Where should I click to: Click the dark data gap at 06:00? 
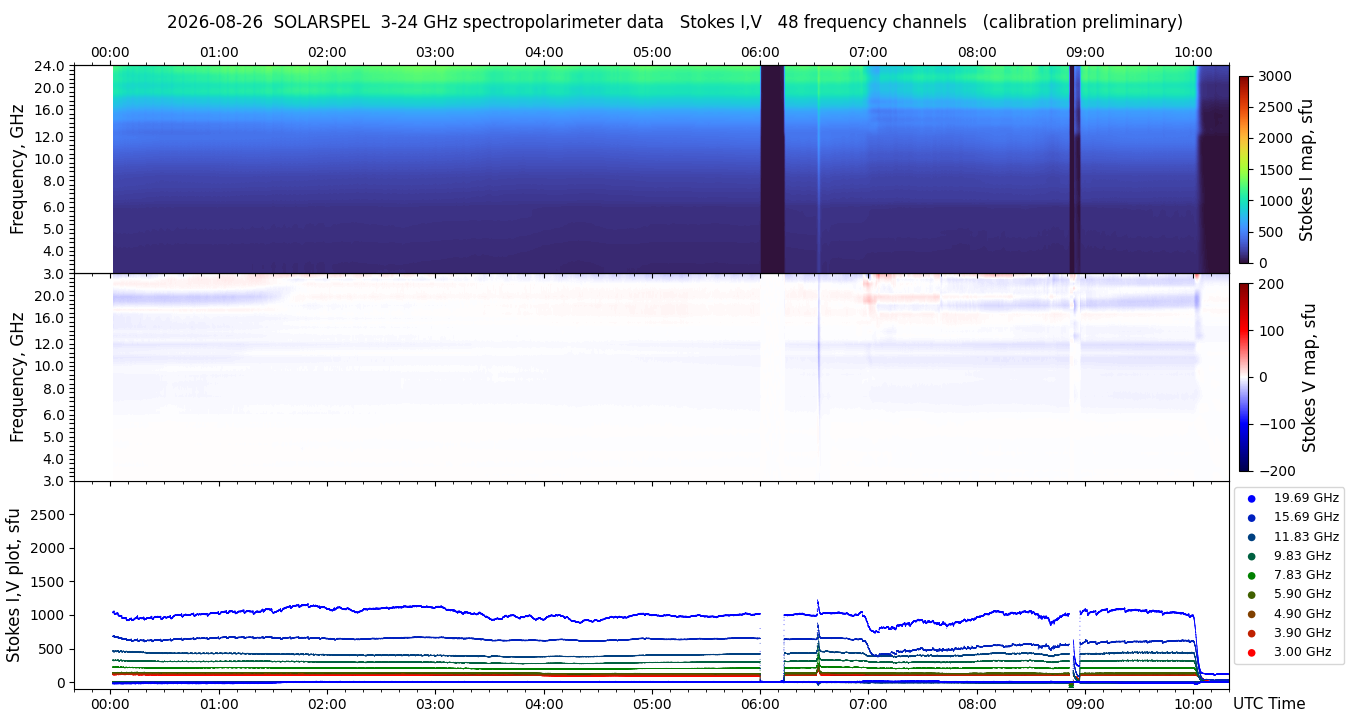[x=772, y=169]
